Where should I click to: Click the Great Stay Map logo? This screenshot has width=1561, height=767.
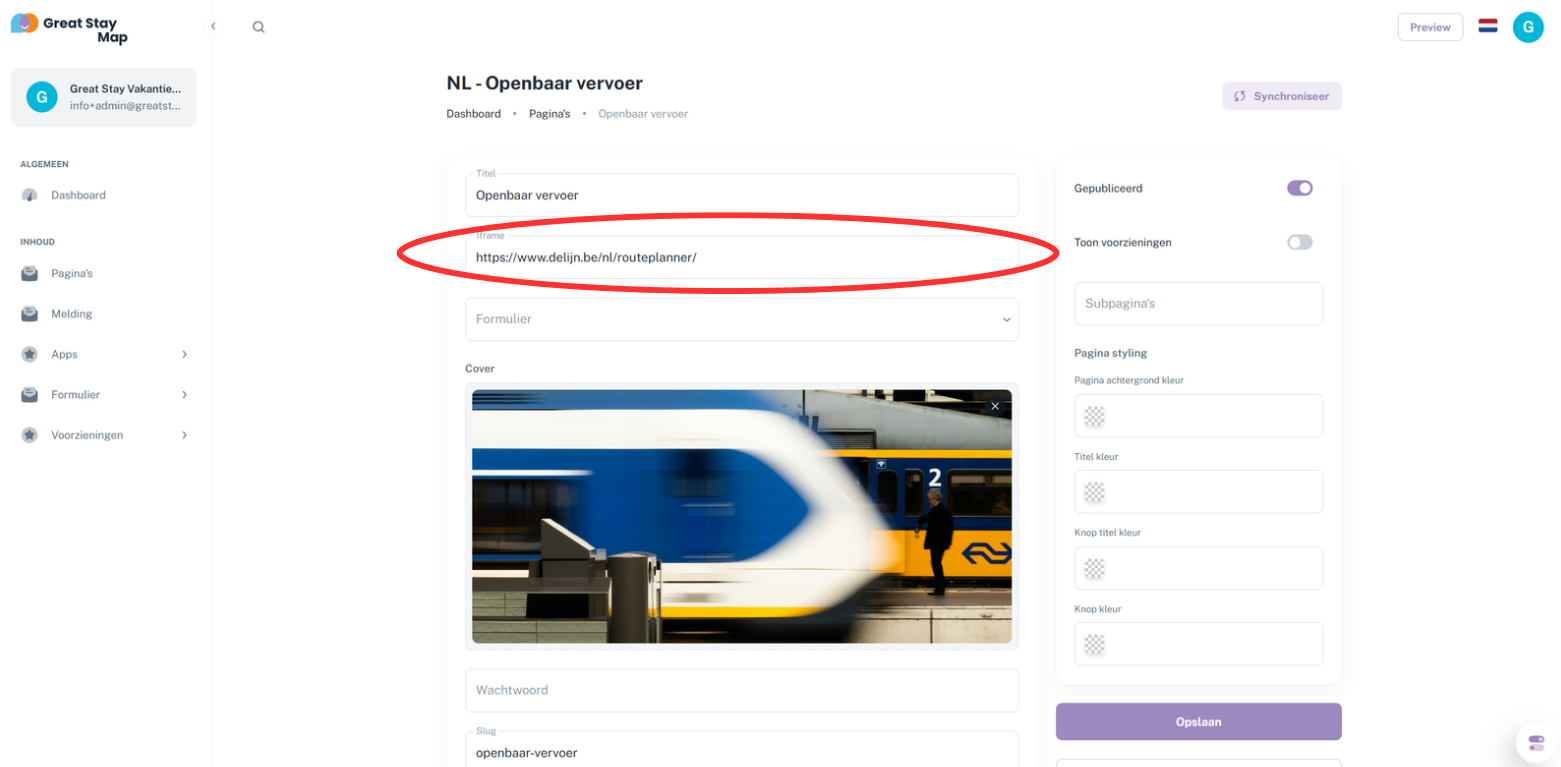70,29
